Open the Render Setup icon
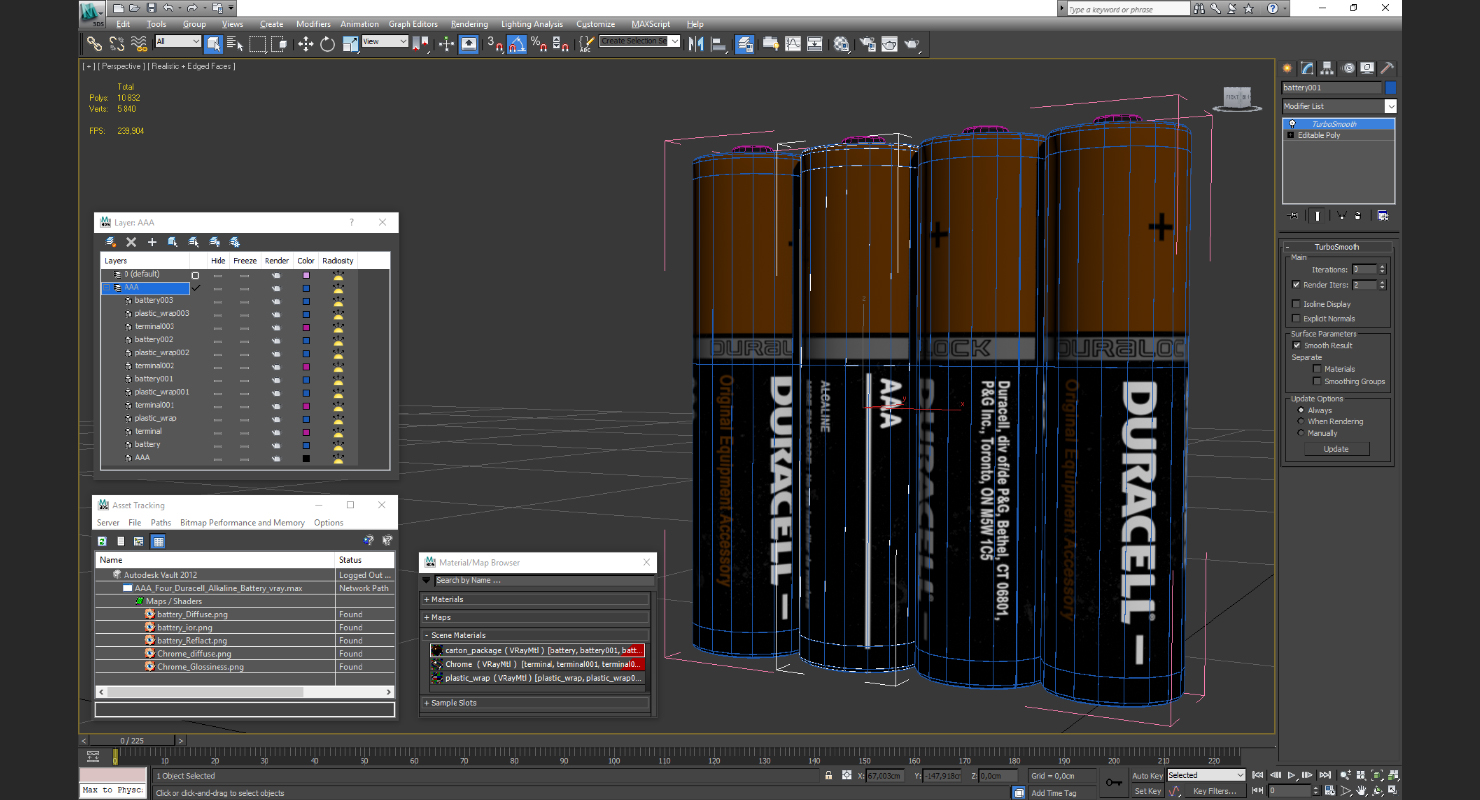The height and width of the screenshot is (800, 1480). pyautogui.click(x=866, y=44)
